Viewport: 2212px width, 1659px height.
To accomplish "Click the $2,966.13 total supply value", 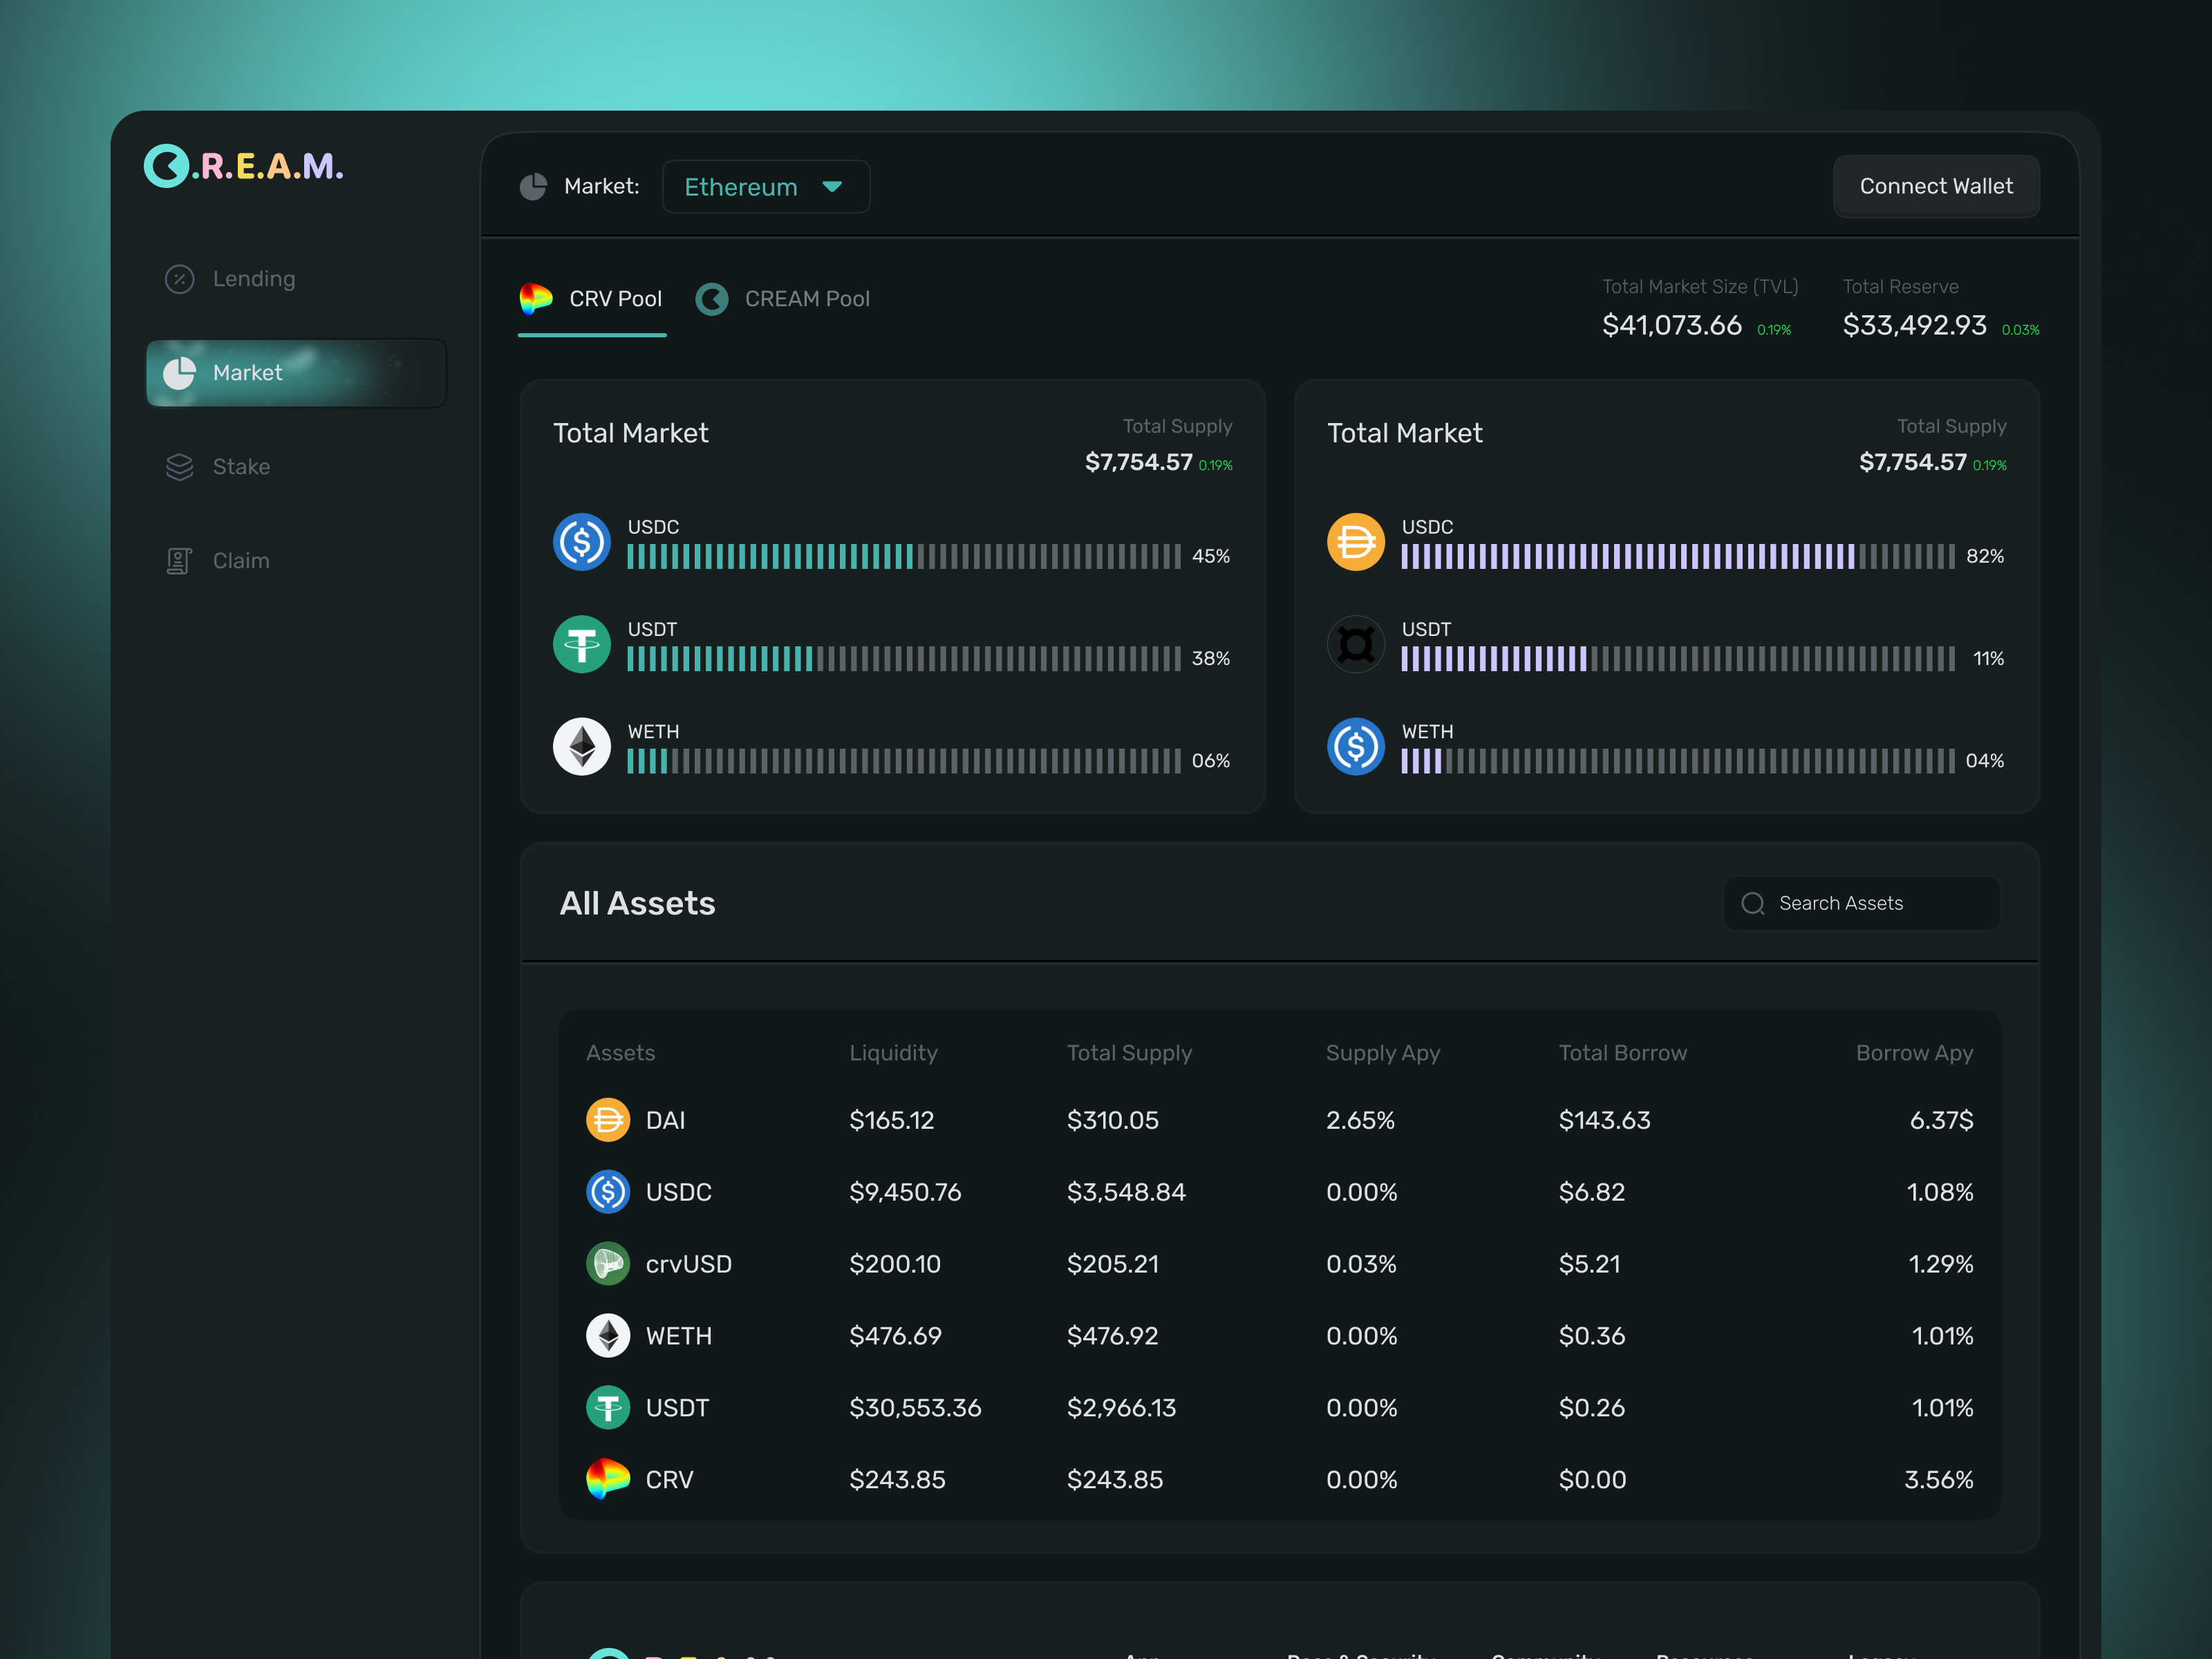I will tap(1121, 1408).
